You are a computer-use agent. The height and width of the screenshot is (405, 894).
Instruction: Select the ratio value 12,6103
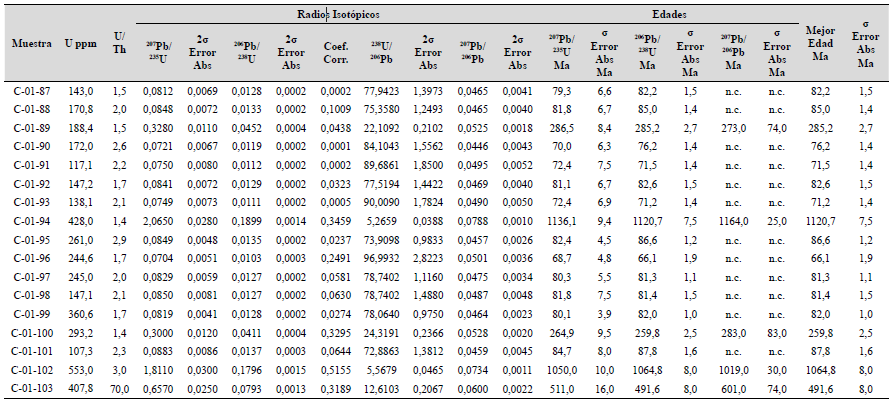(x=381, y=388)
